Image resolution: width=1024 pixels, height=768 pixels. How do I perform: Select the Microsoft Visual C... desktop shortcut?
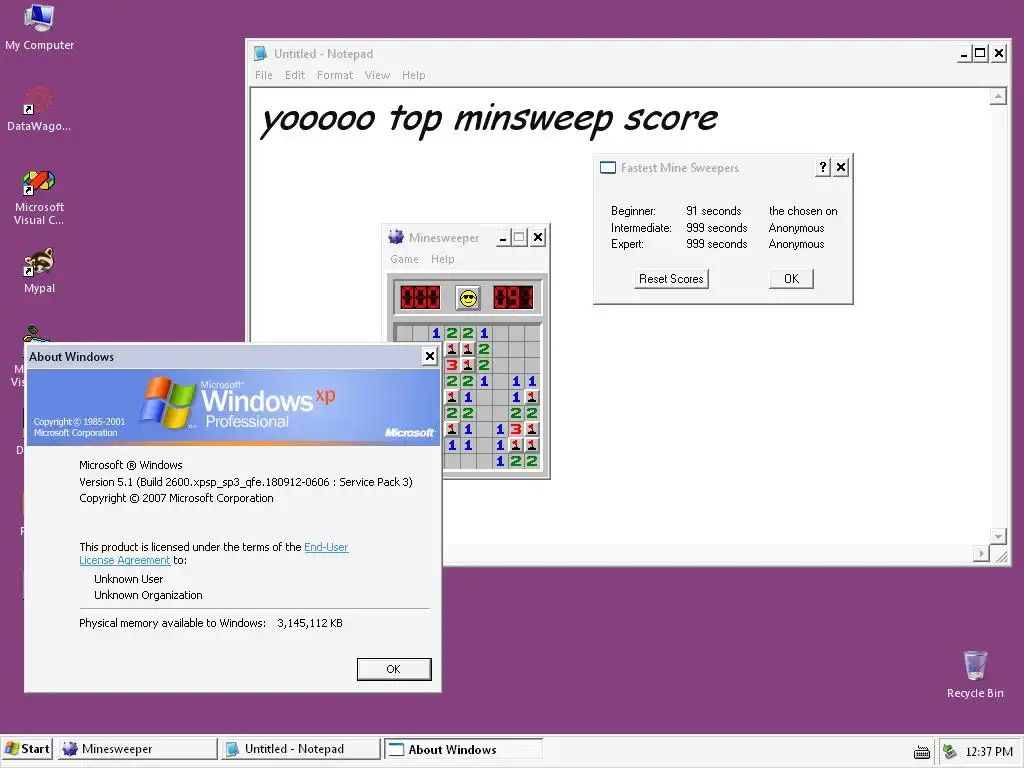click(39, 198)
